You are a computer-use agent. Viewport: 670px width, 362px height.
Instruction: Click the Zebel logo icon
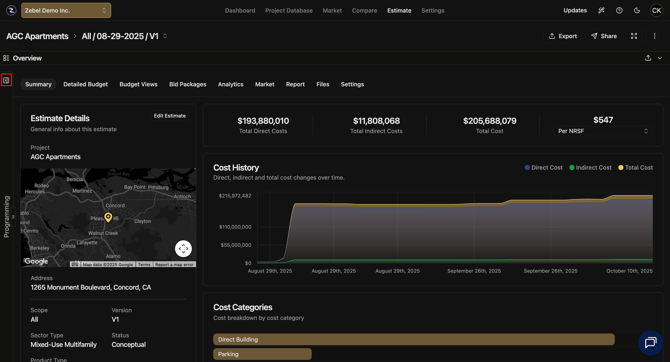[11, 10]
